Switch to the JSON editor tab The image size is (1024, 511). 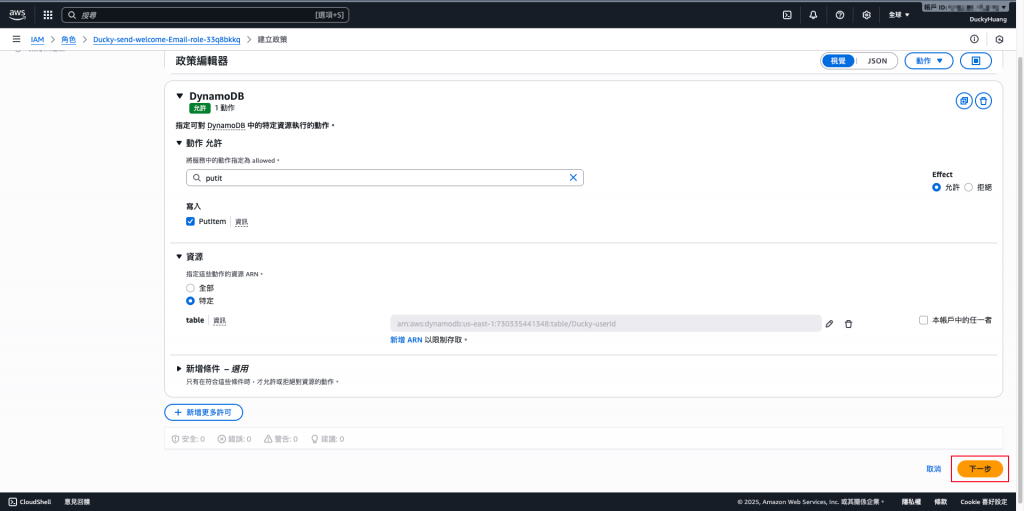pos(877,61)
